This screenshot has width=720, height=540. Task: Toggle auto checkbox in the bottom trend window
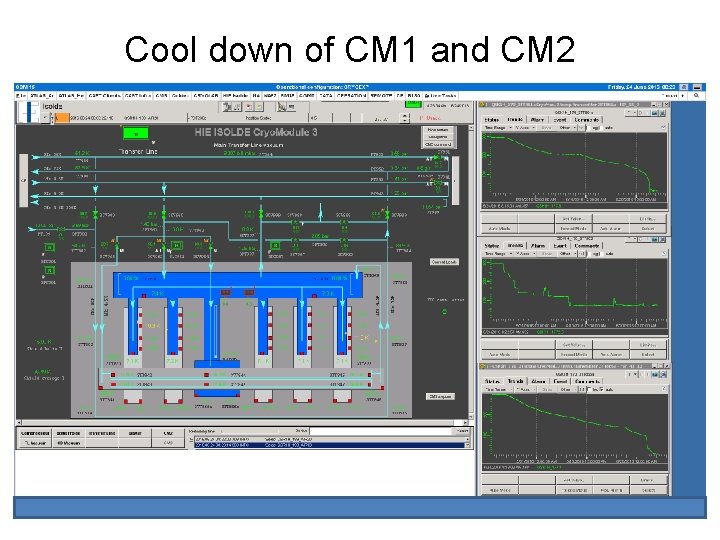pyautogui.click(x=602, y=389)
